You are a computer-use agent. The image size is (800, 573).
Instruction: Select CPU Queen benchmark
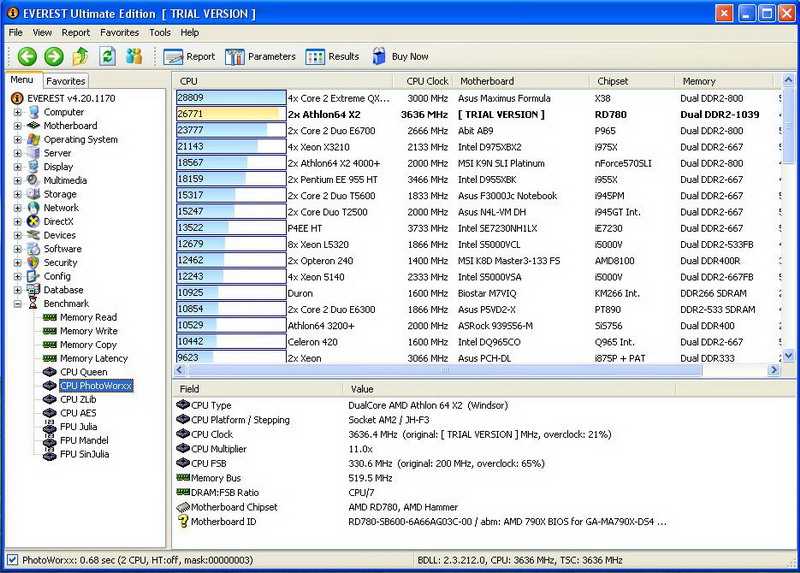pos(83,372)
